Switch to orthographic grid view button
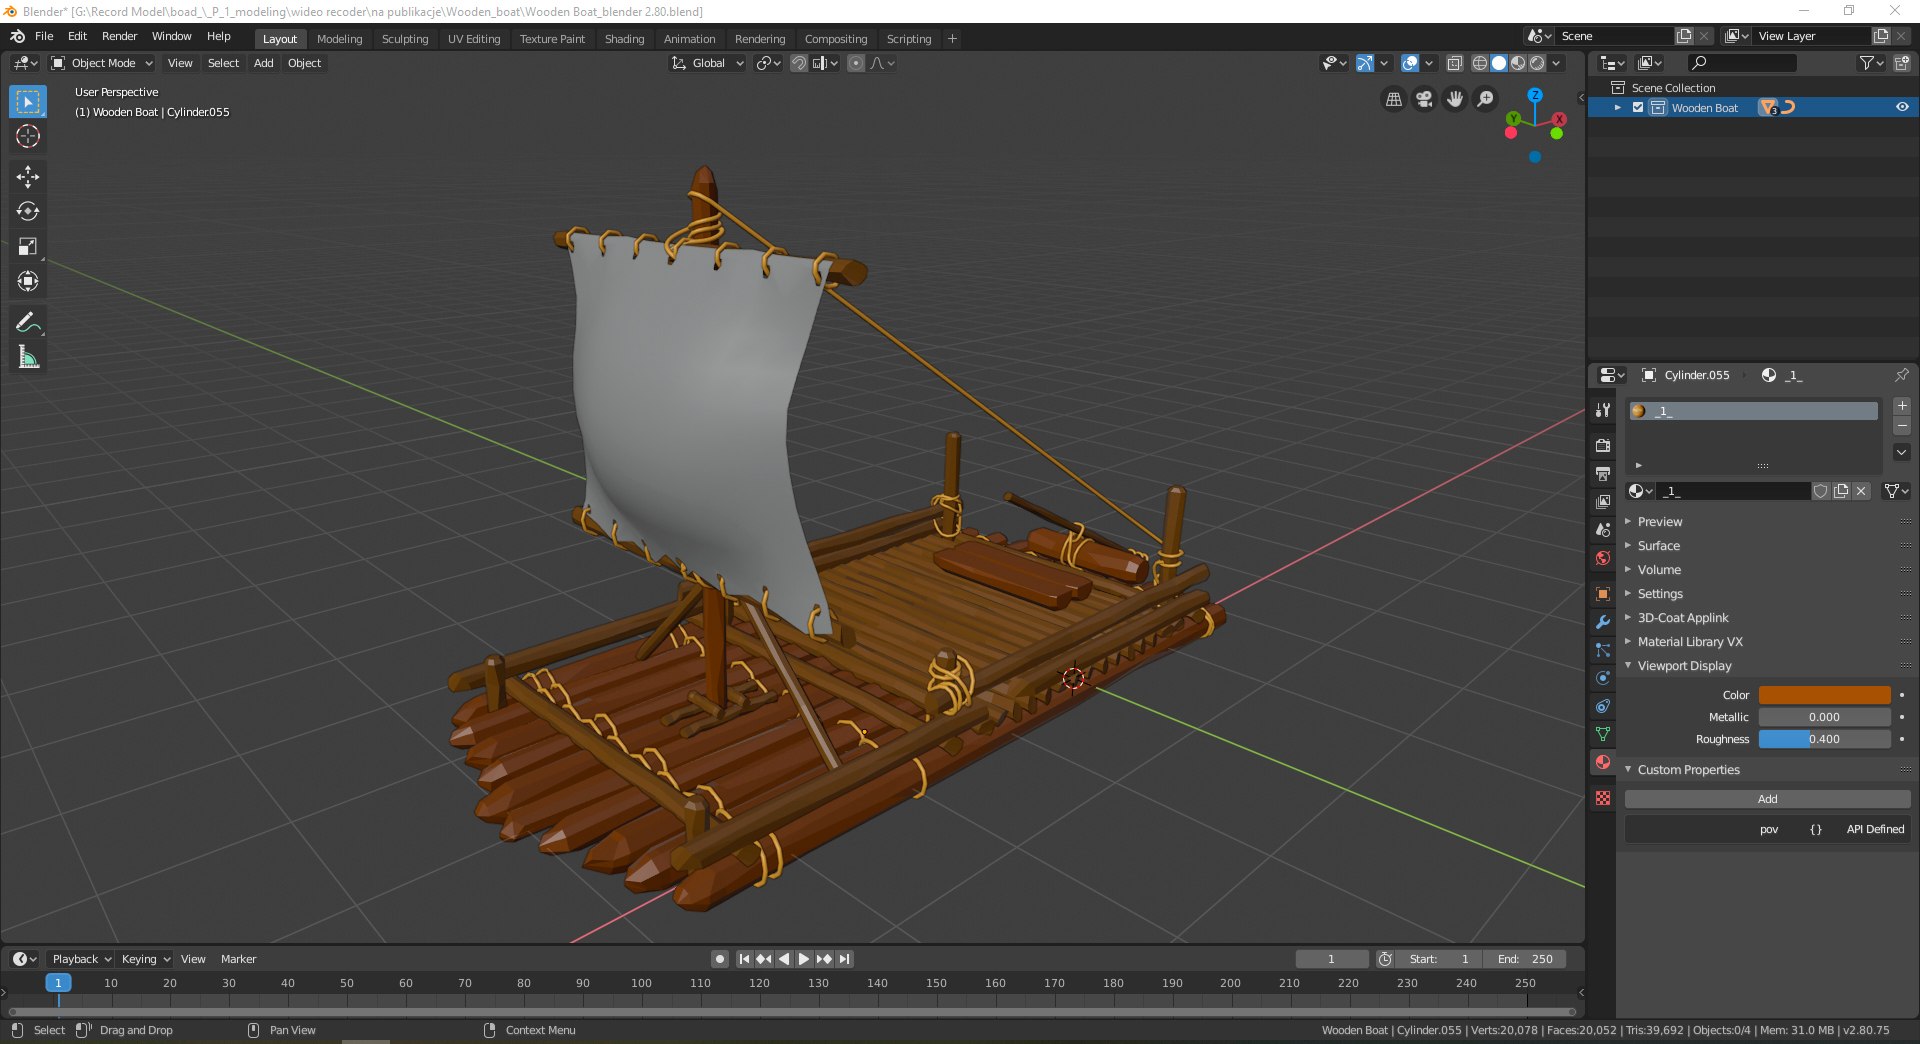Screen dimensions: 1920x1044 tap(1394, 99)
